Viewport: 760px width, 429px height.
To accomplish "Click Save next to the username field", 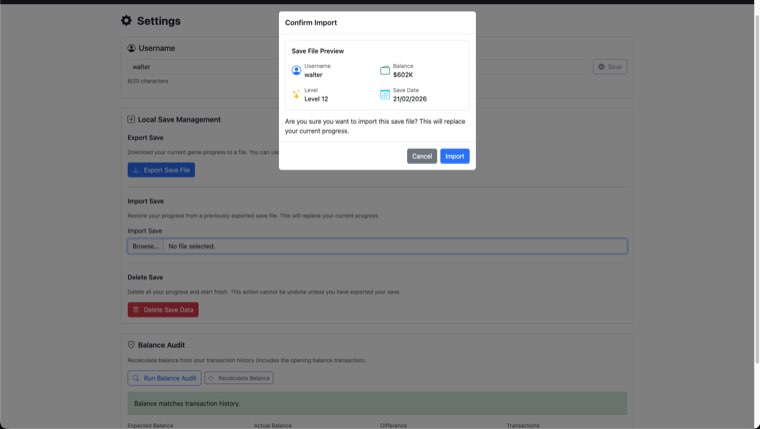I will coord(609,67).
